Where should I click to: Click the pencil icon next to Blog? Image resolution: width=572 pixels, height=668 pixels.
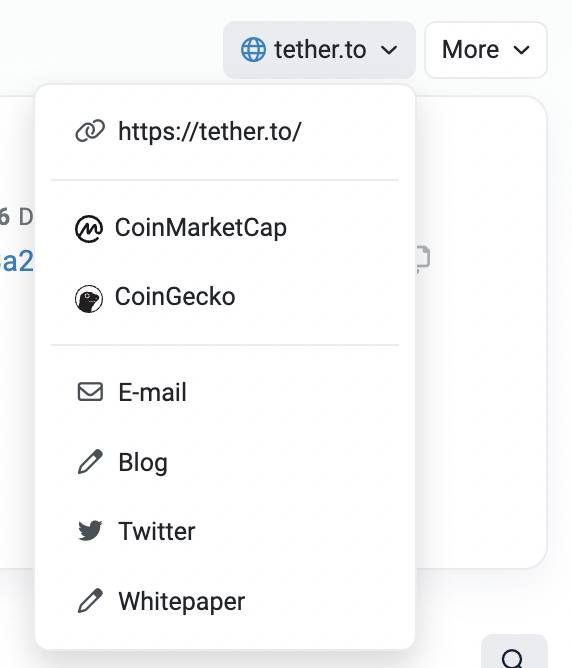click(x=90, y=461)
